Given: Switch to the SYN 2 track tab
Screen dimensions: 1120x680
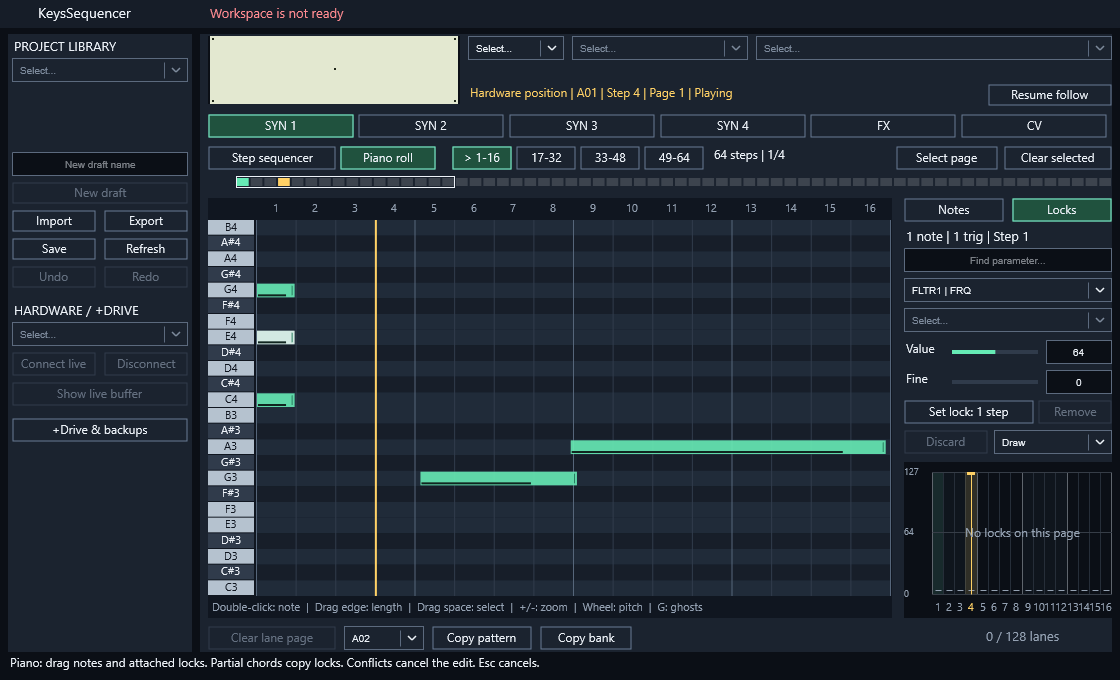Looking at the screenshot, I should point(431,126).
